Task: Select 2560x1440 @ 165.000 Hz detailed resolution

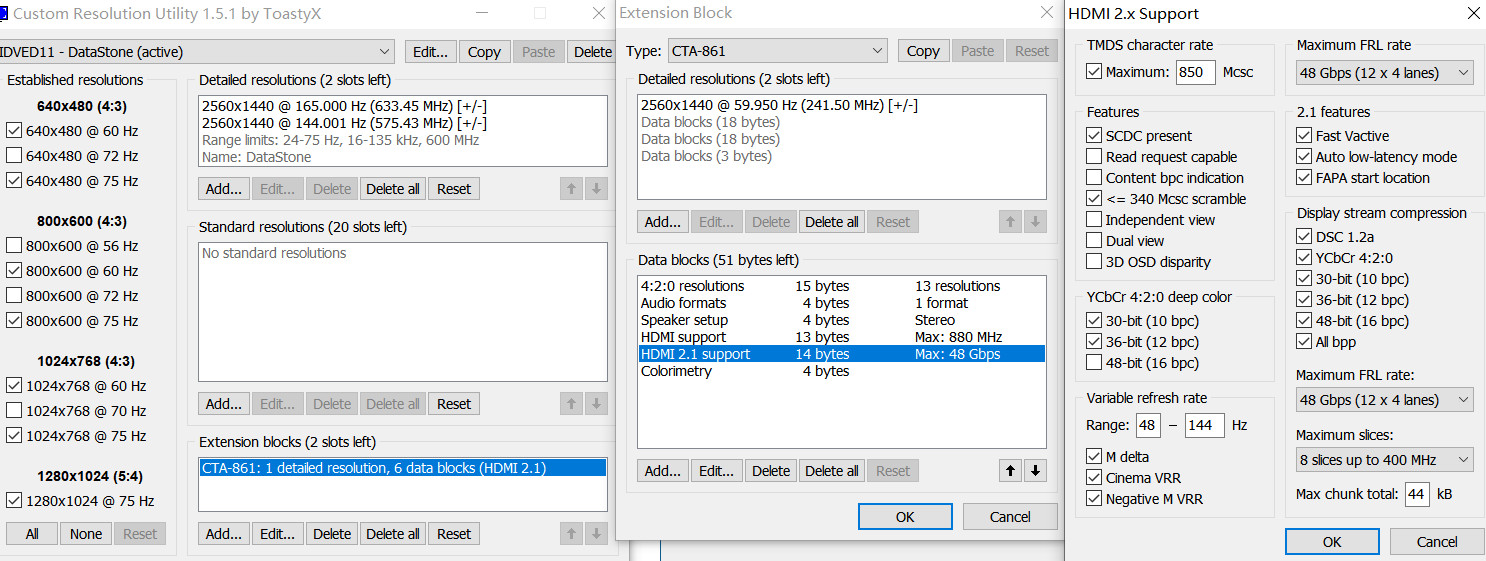Action: (x=344, y=106)
